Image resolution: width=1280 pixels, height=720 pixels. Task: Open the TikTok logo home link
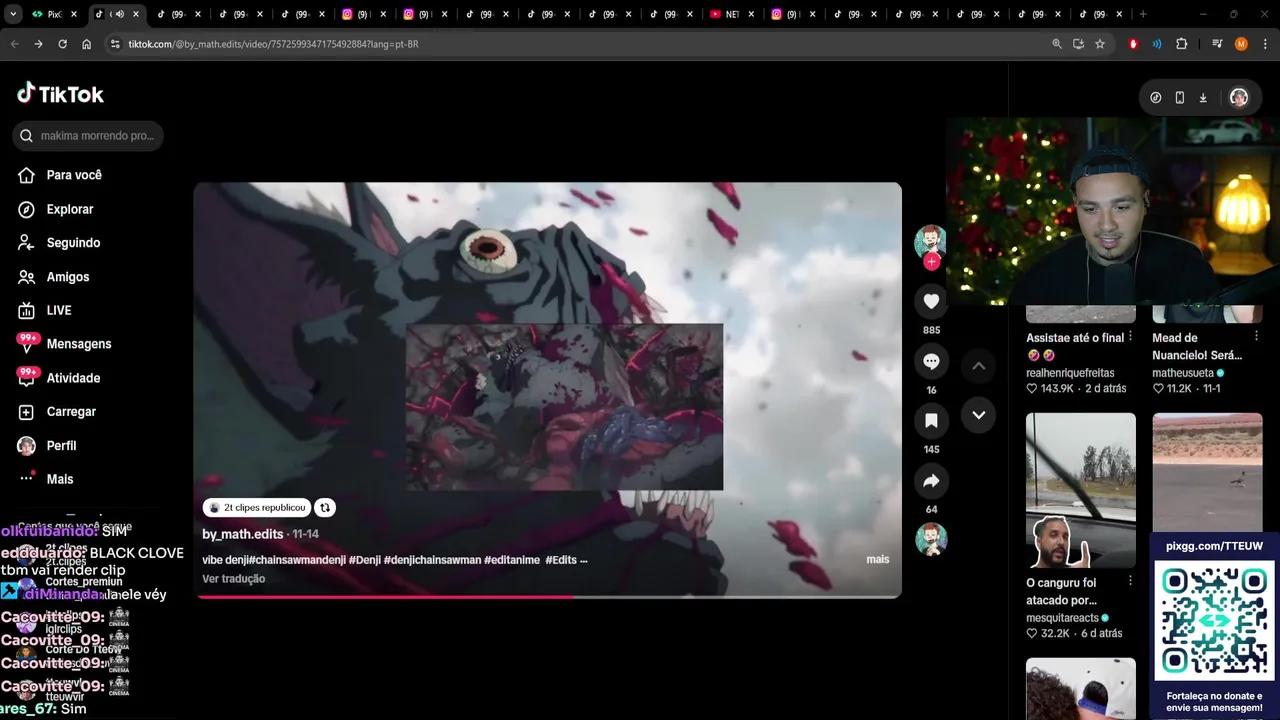pos(60,94)
